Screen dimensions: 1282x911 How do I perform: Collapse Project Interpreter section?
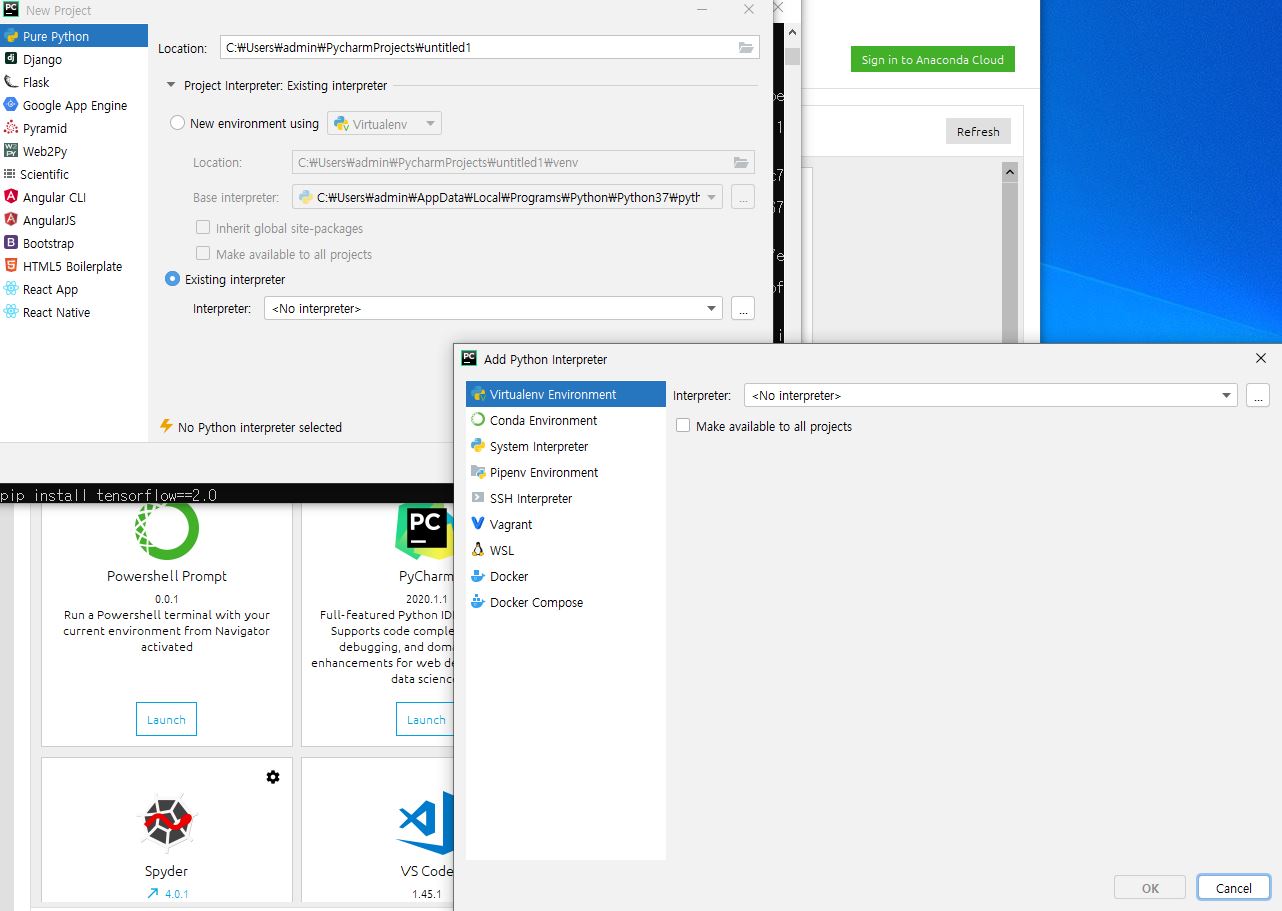[171, 86]
